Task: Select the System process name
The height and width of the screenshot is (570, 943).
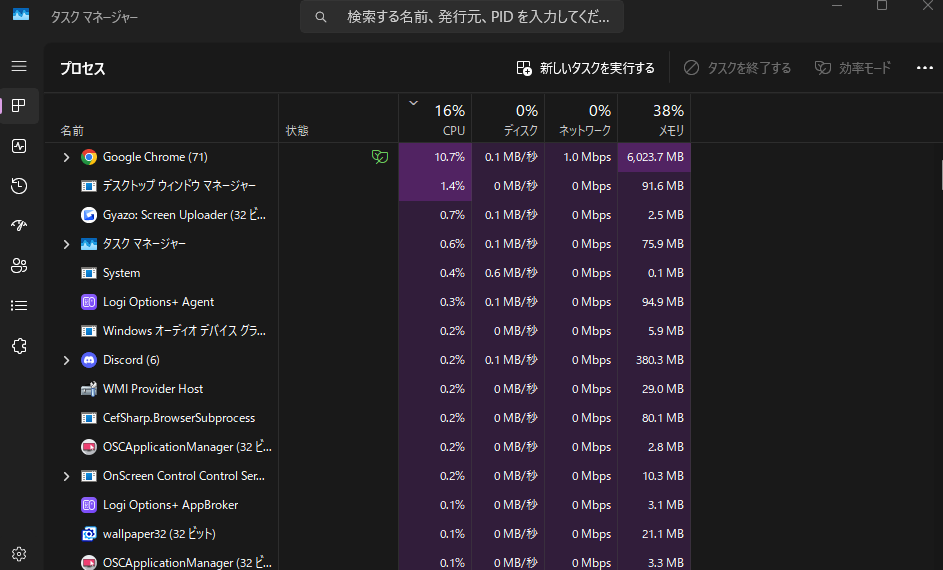Action: pos(121,273)
